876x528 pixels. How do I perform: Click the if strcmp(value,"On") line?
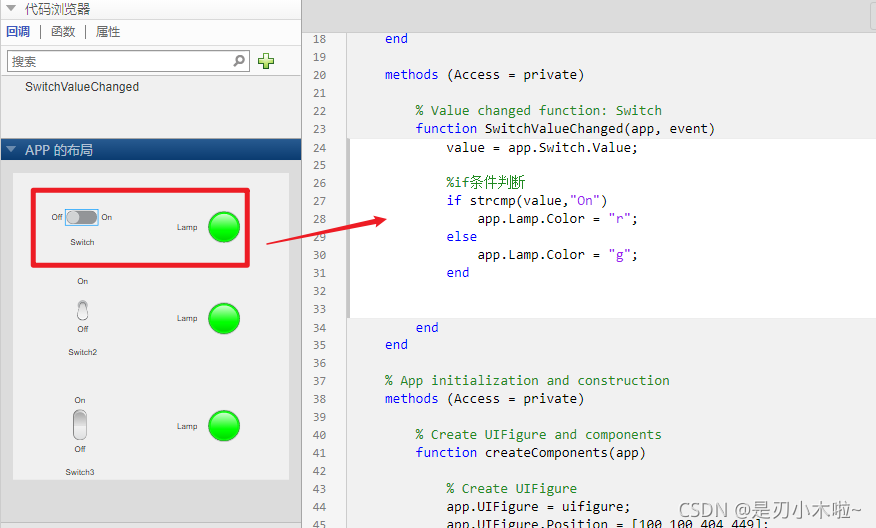coord(526,201)
